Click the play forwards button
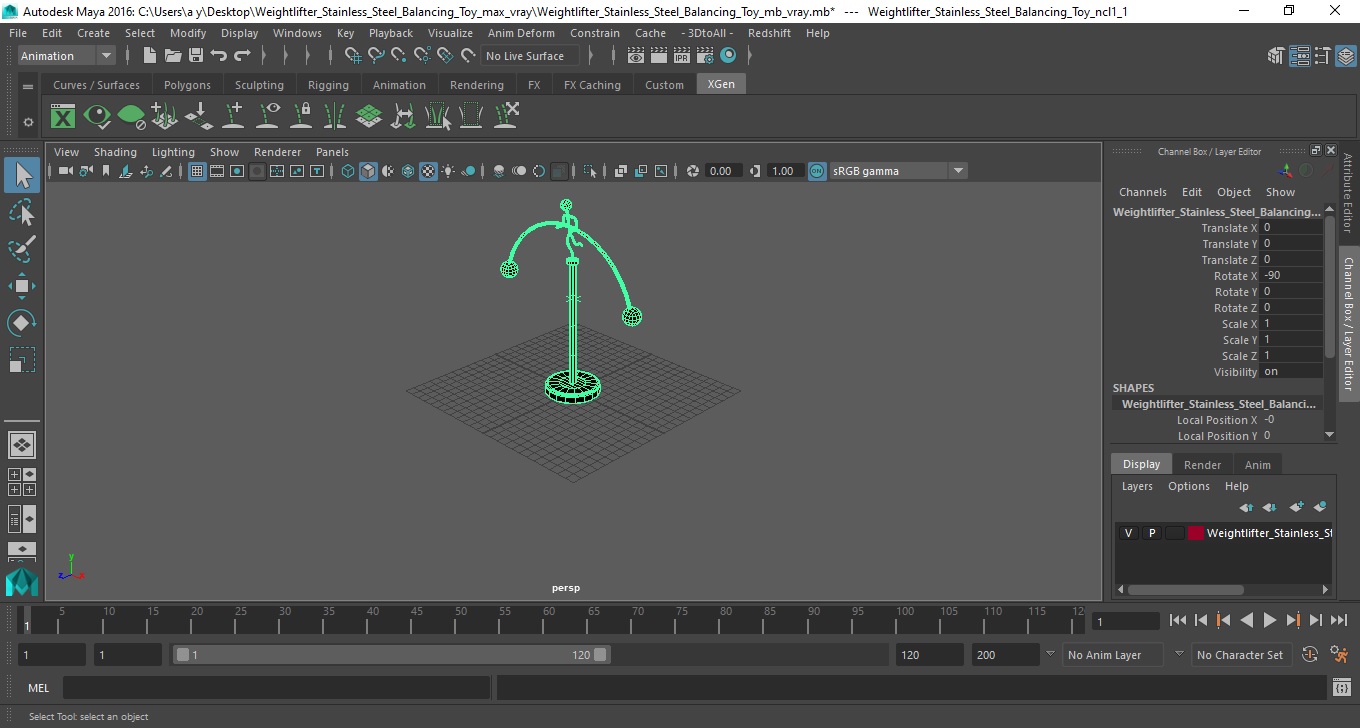Viewport: 1360px width, 728px height. tap(1269, 620)
